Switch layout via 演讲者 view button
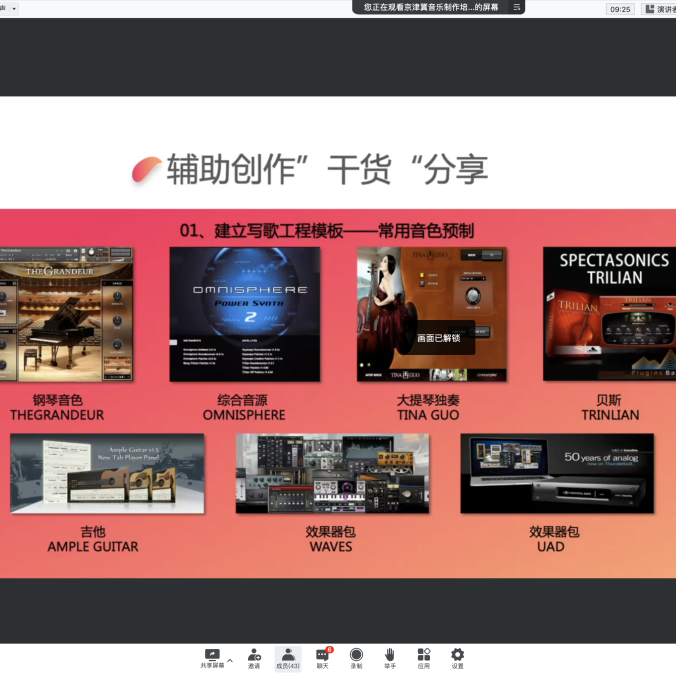Screen dimensions: 676x675 tap(660, 9)
